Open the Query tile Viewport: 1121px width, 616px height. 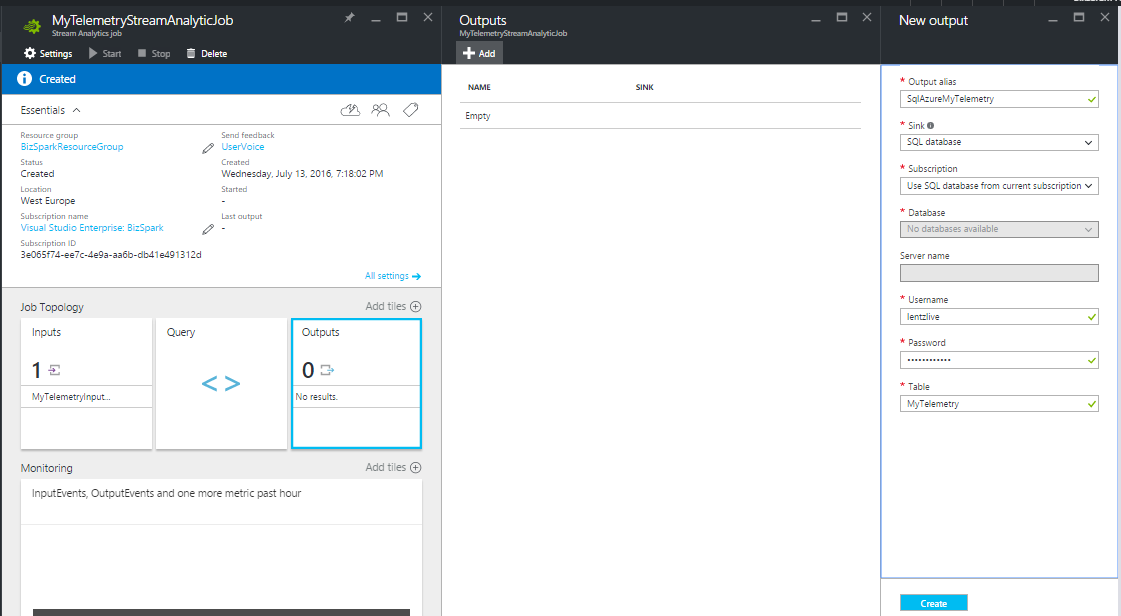pos(221,384)
